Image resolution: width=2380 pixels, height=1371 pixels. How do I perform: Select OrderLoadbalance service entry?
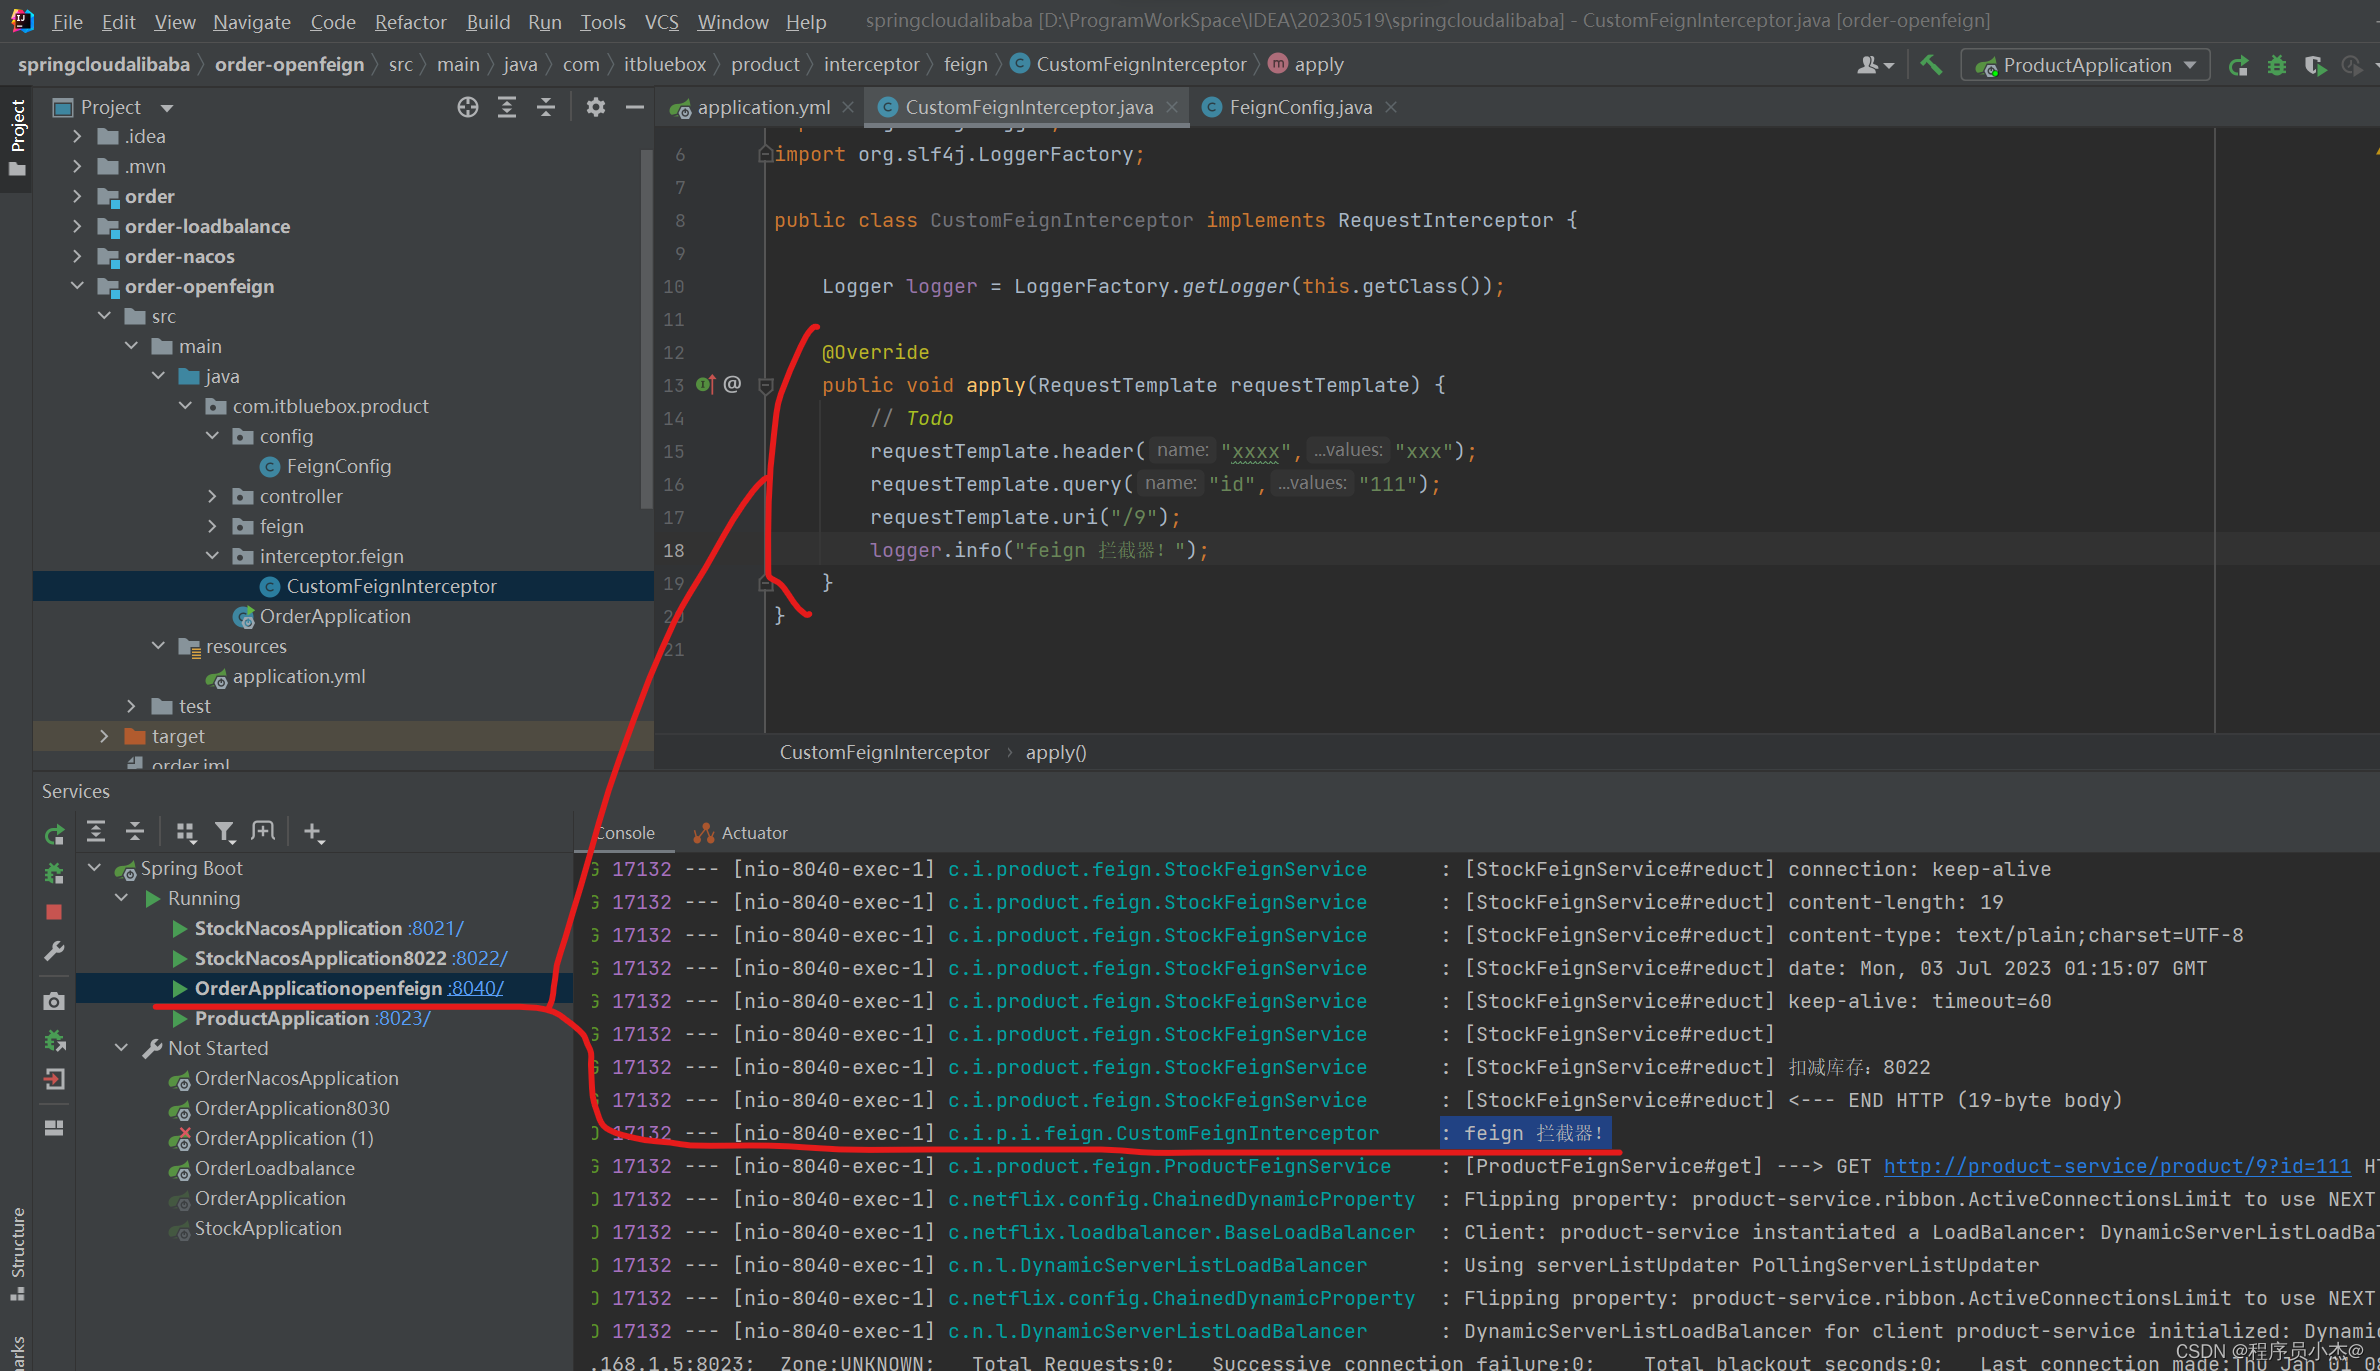point(274,1168)
